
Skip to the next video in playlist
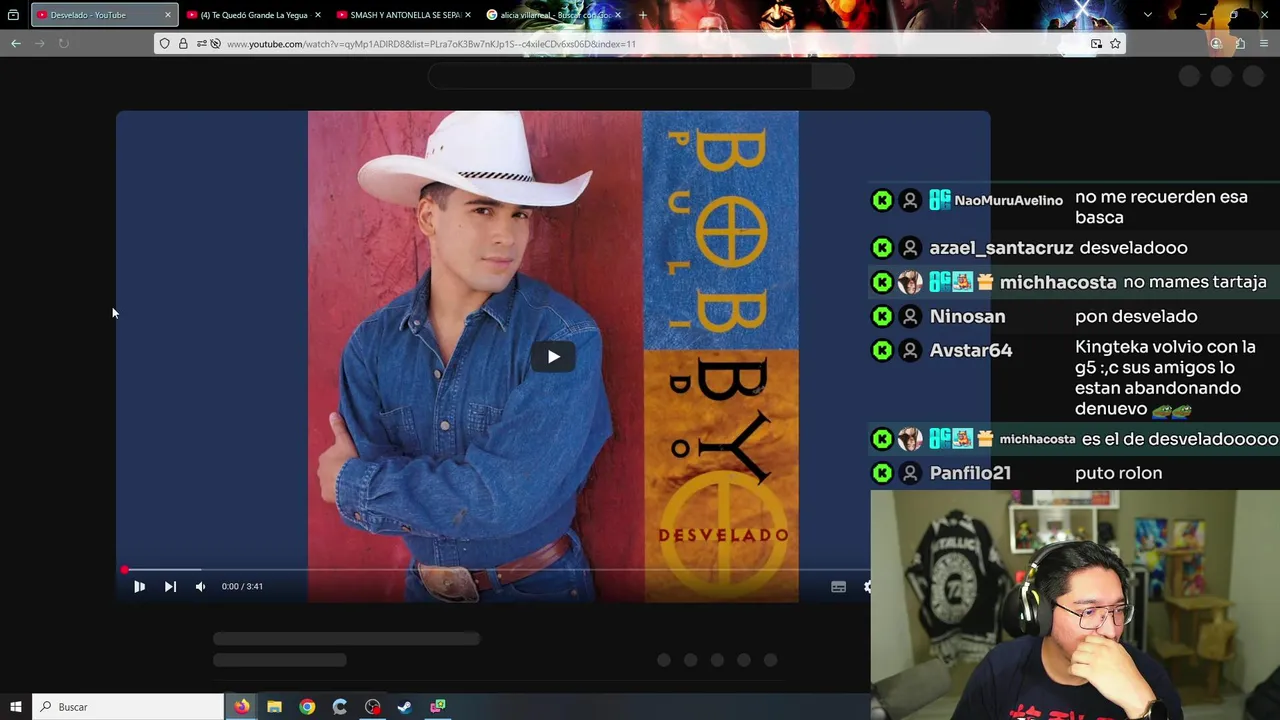click(x=170, y=587)
